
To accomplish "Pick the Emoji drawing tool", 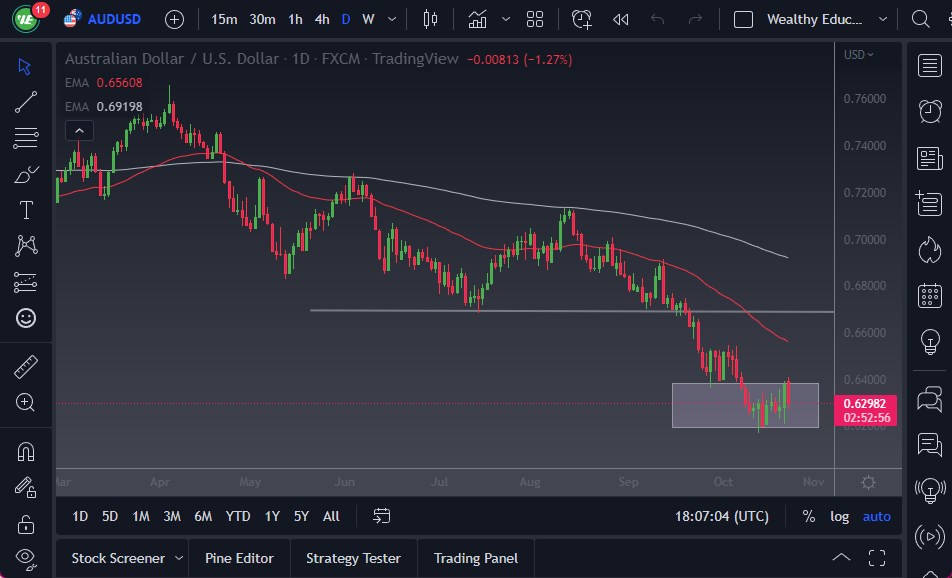I will 26,317.
